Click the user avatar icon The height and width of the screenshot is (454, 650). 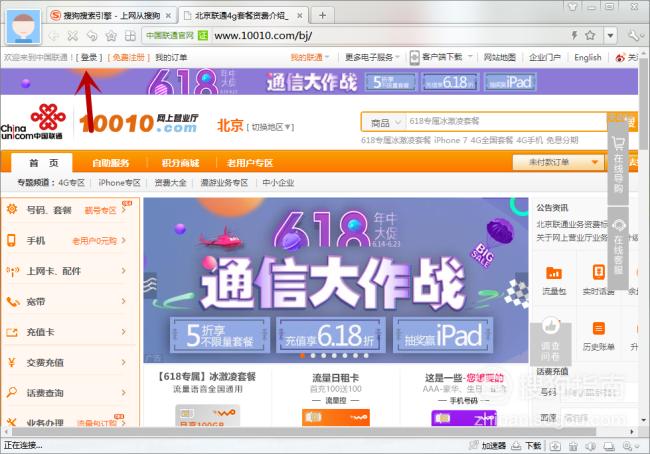click(x=24, y=27)
